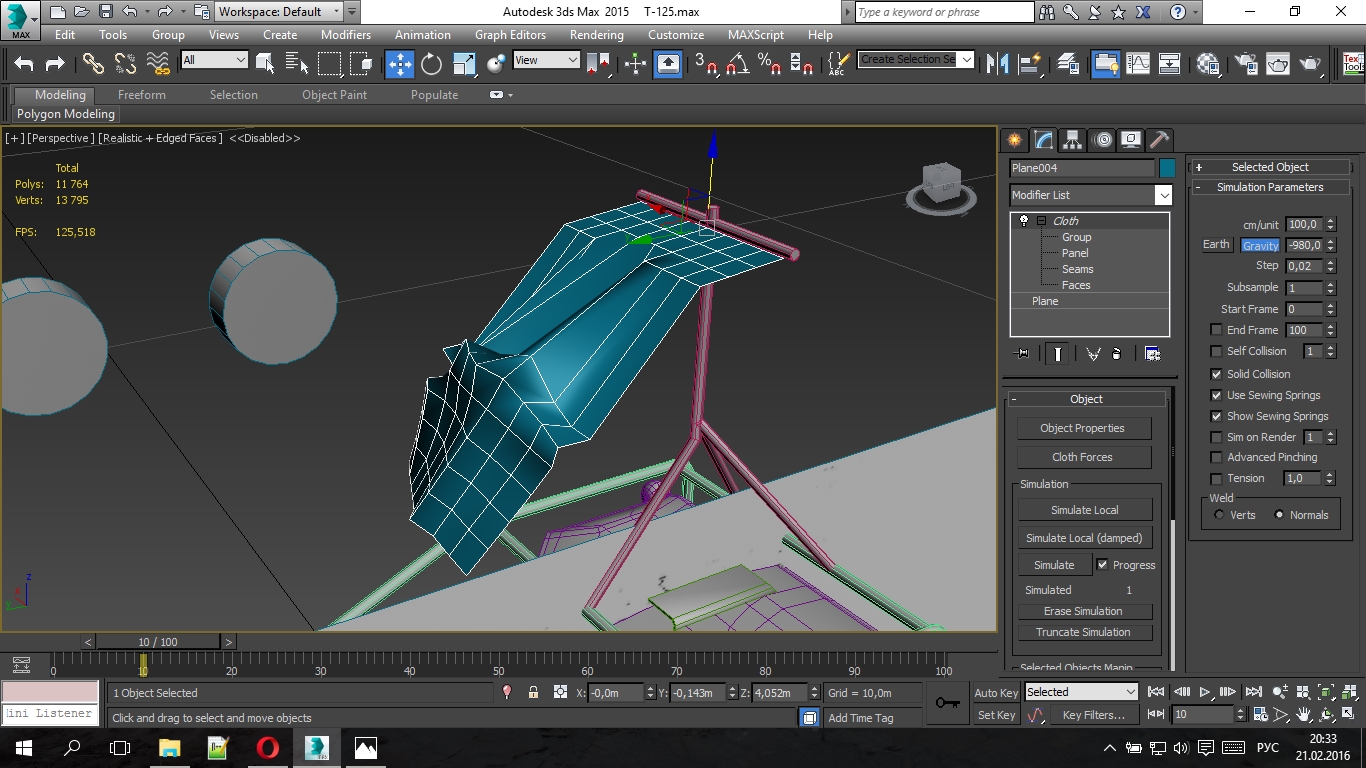Open the Hierarchy command panel tab
1366x768 pixels.
(x=1072, y=140)
